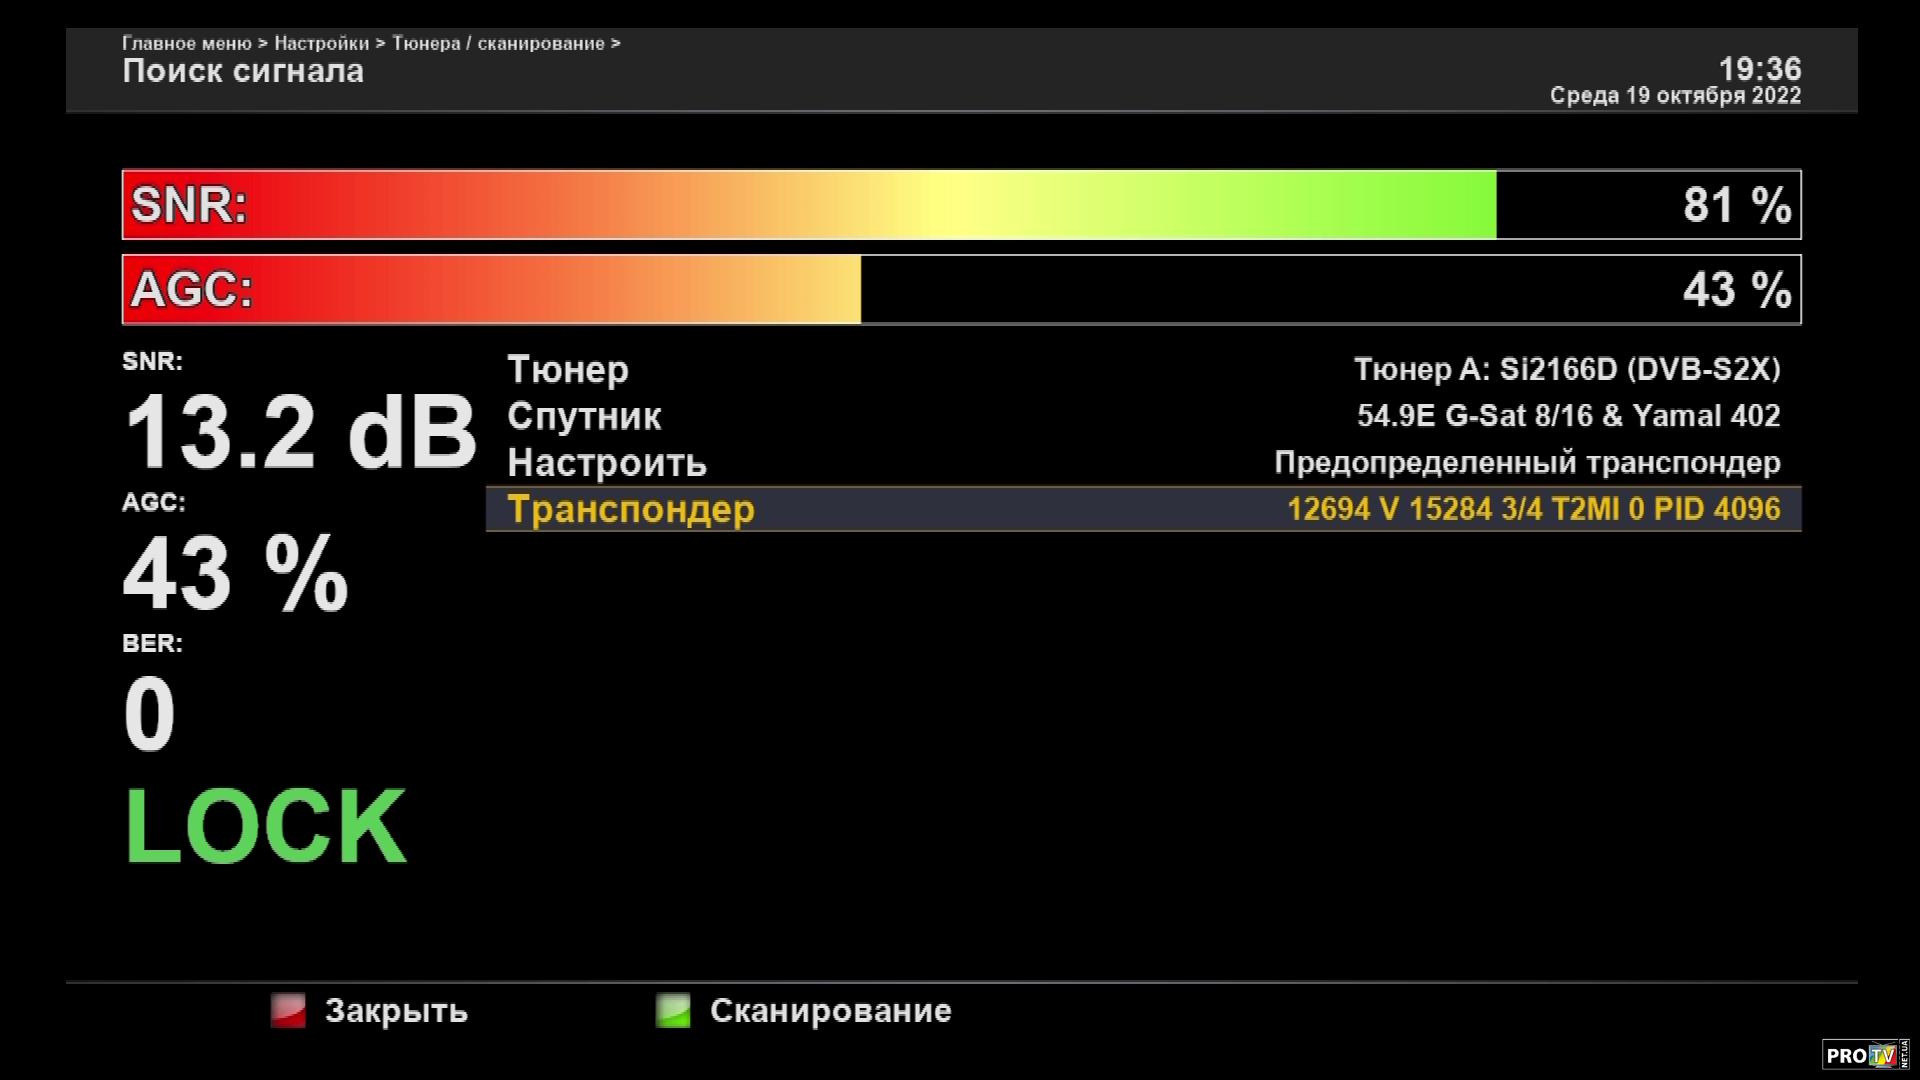Click the Сканирование label

tap(830, 1011)
